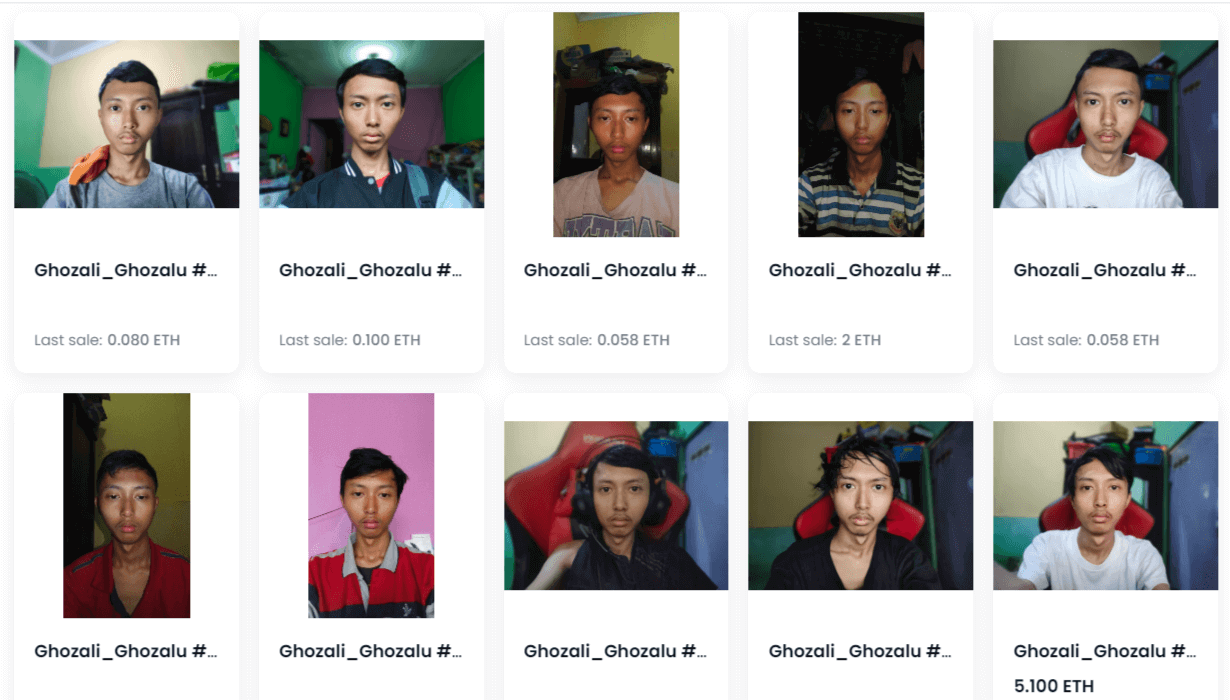Click the Last sale 0.100 ETH text
This screenshot has width=1230, height=700.
tap(350, 340)
